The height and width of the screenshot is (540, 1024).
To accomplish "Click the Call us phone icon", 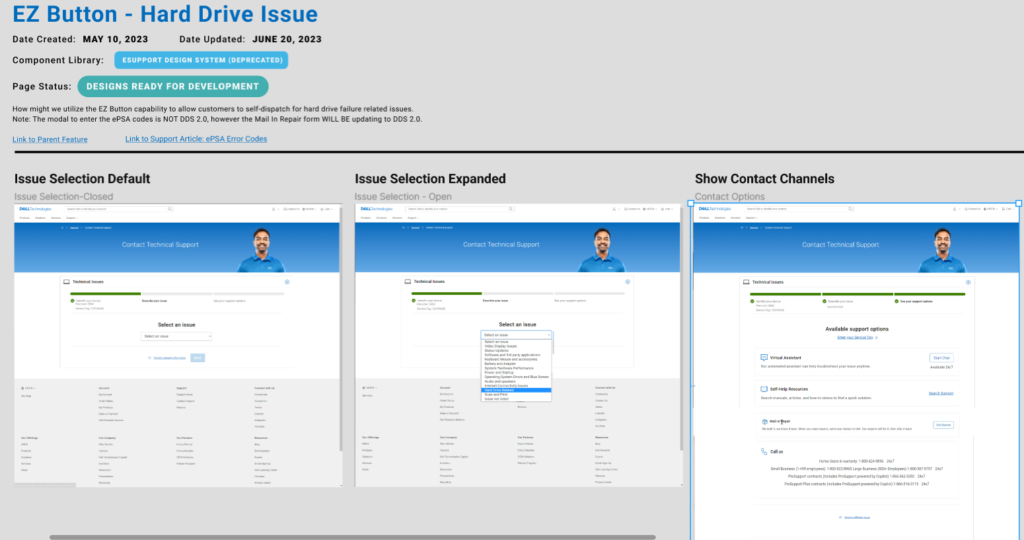I will 764,452.
